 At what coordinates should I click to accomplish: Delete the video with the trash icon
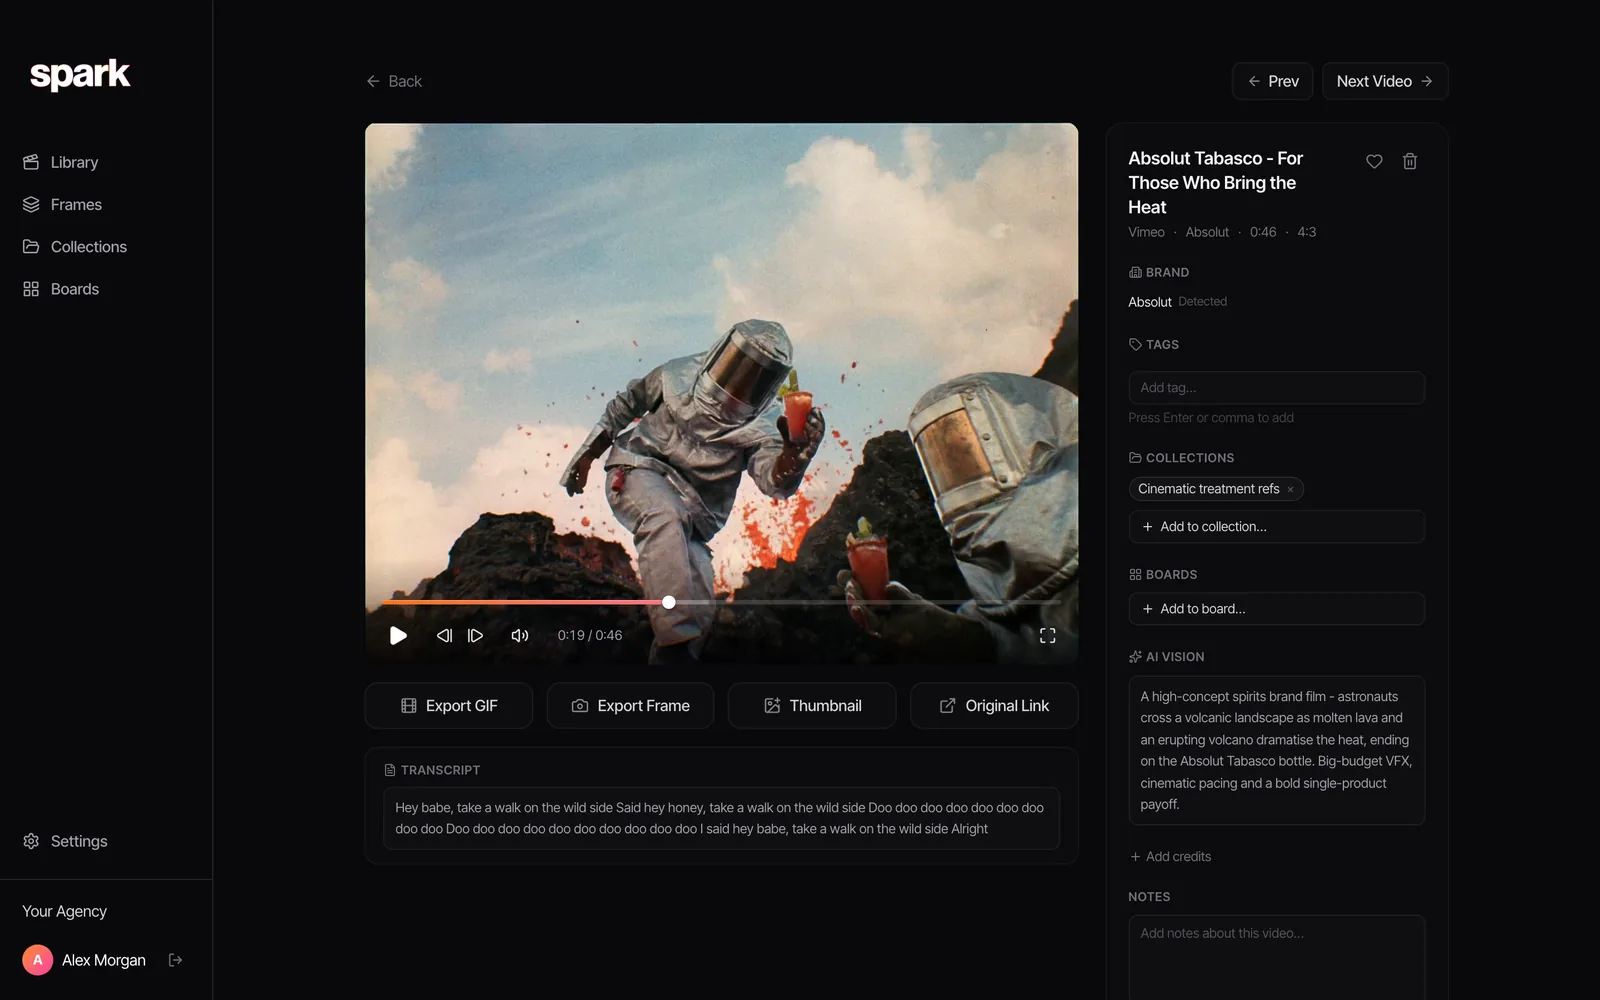click(1410, 161)
